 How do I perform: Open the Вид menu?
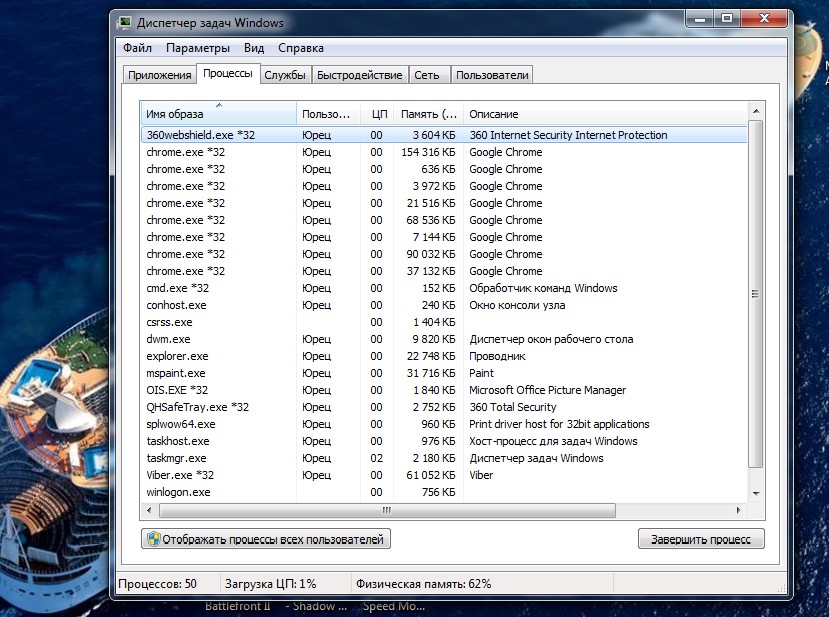[254, 48]
